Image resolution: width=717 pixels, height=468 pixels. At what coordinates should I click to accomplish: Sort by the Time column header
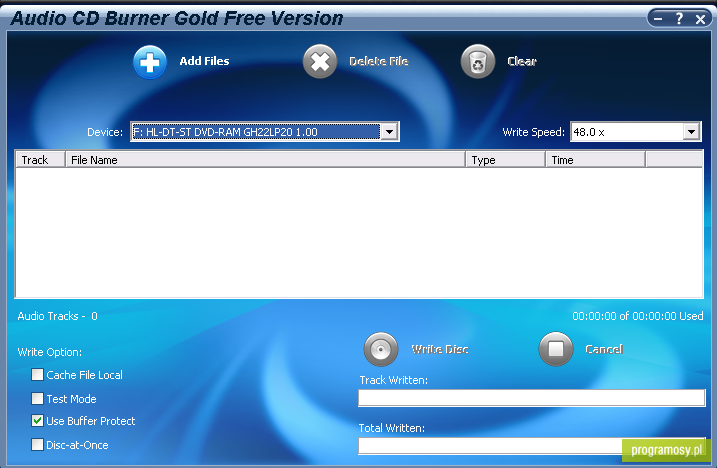[x=596, y=160]
